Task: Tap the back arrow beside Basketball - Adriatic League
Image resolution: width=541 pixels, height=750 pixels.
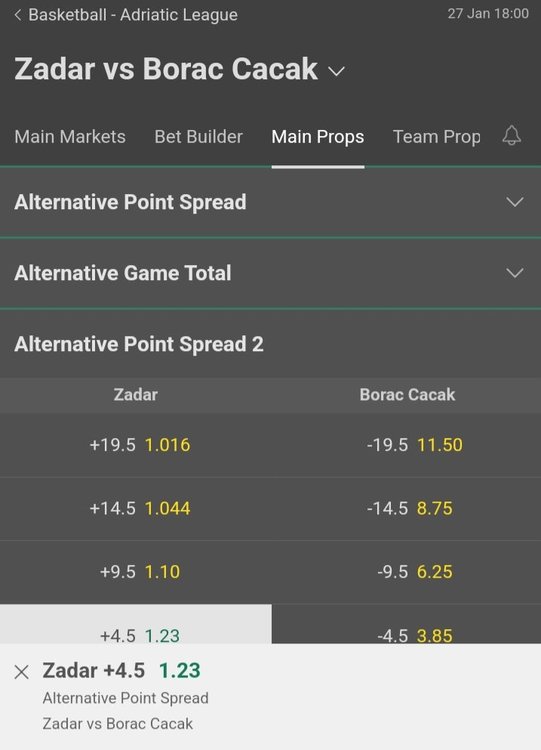Action: tap(18, 15)
